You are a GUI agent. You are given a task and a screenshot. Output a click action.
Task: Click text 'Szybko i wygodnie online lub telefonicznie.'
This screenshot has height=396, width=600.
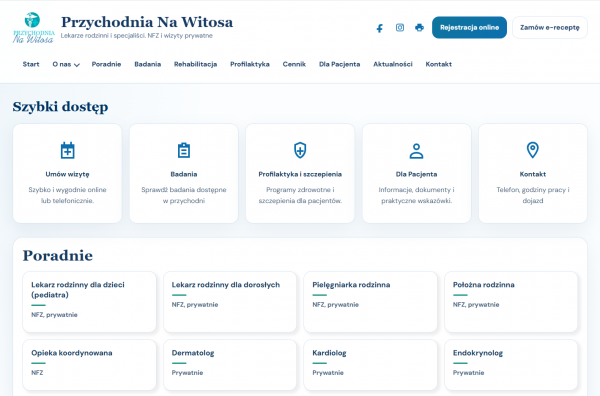(x=67, y=195)
